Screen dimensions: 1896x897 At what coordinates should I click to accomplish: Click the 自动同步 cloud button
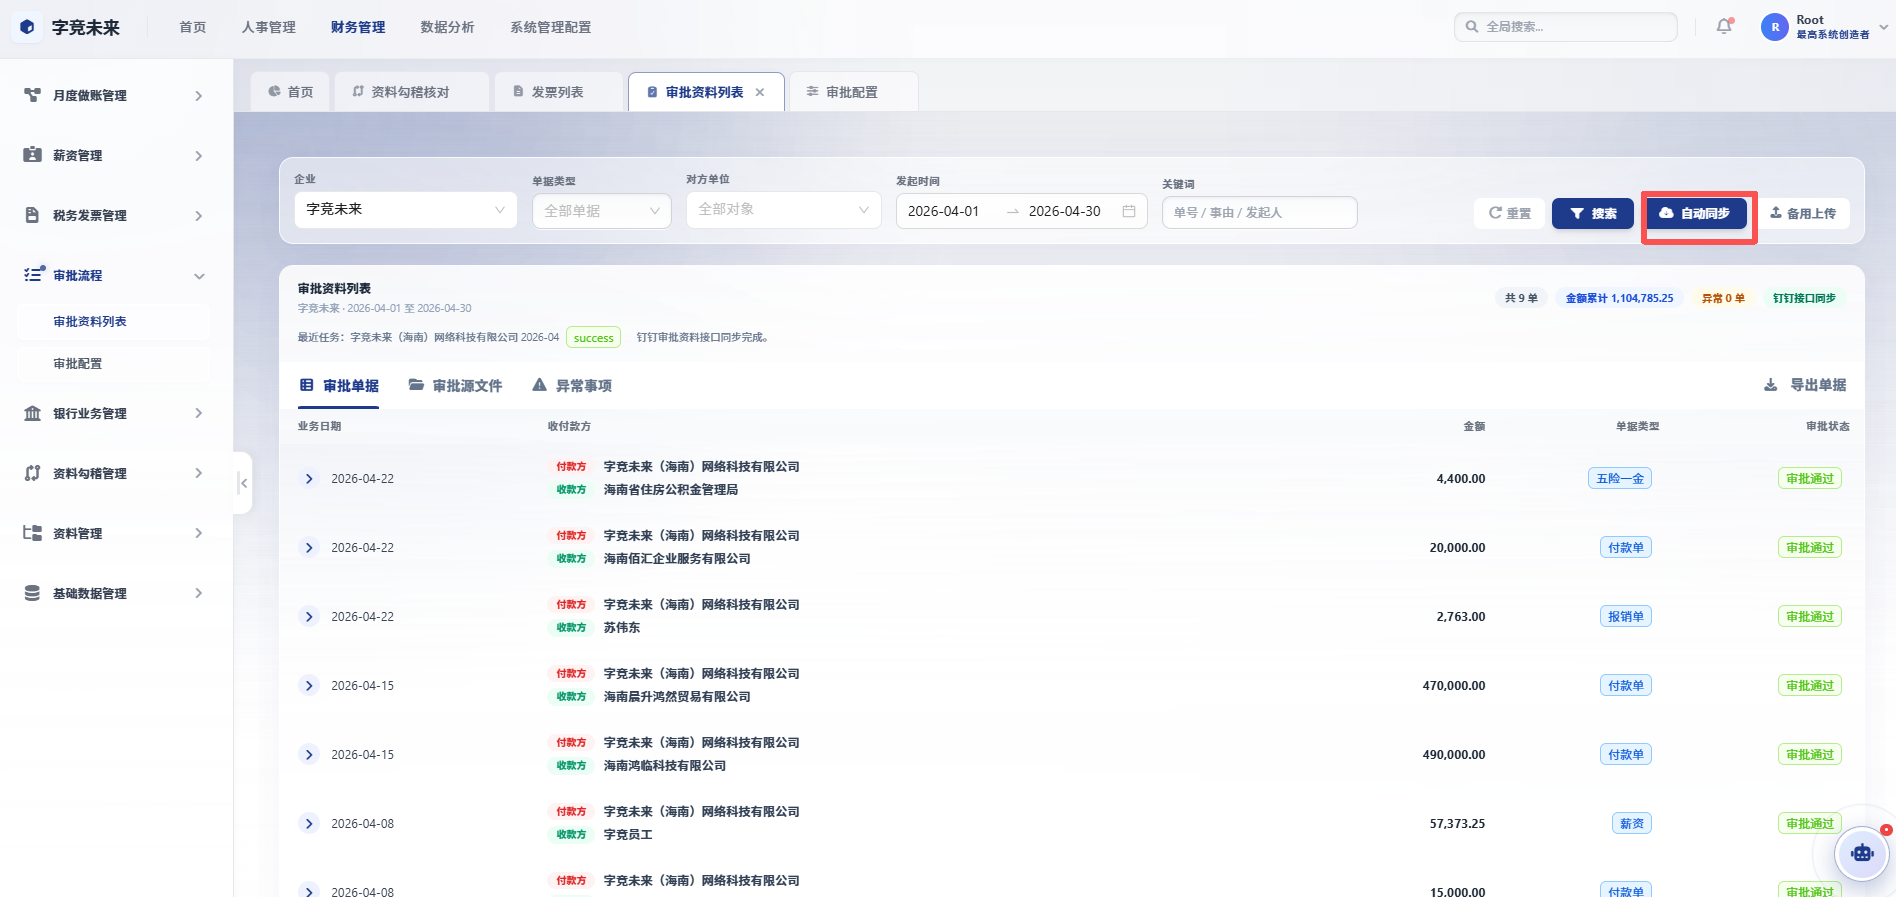point(1697,213)
